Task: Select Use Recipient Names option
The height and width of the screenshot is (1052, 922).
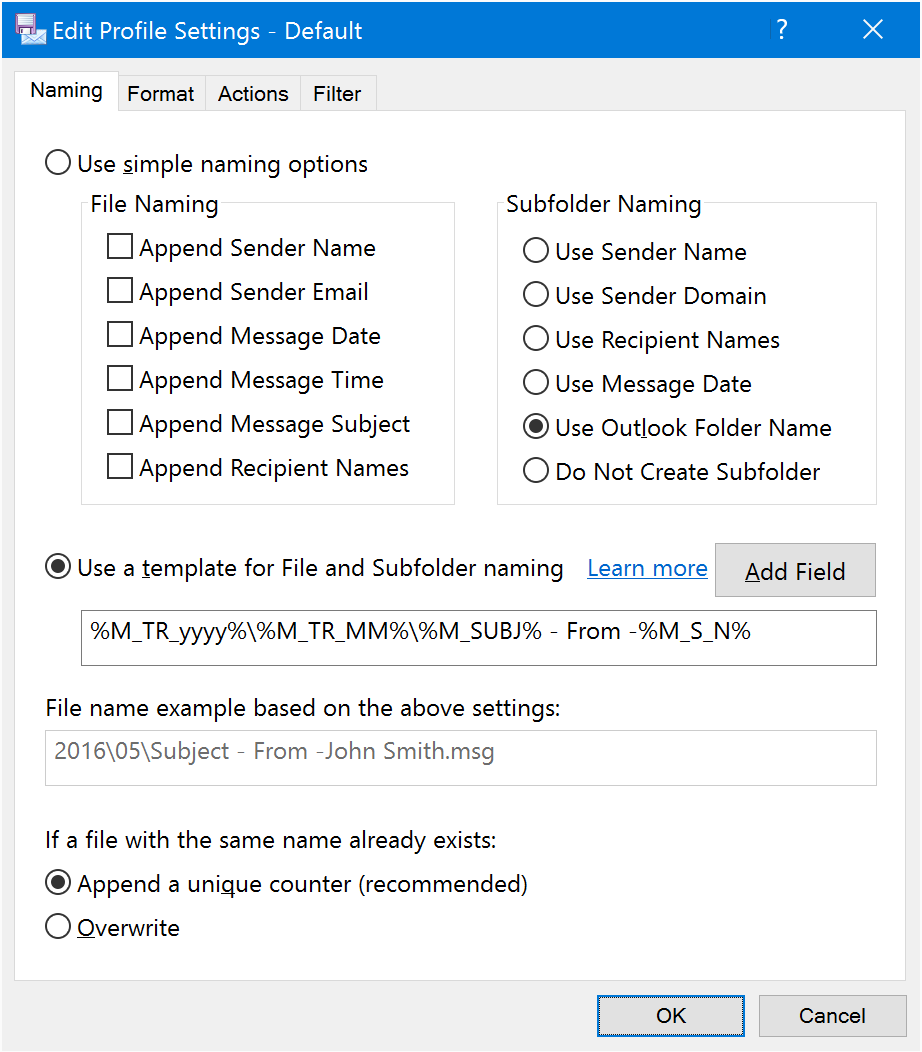Action: coord(651,339)
